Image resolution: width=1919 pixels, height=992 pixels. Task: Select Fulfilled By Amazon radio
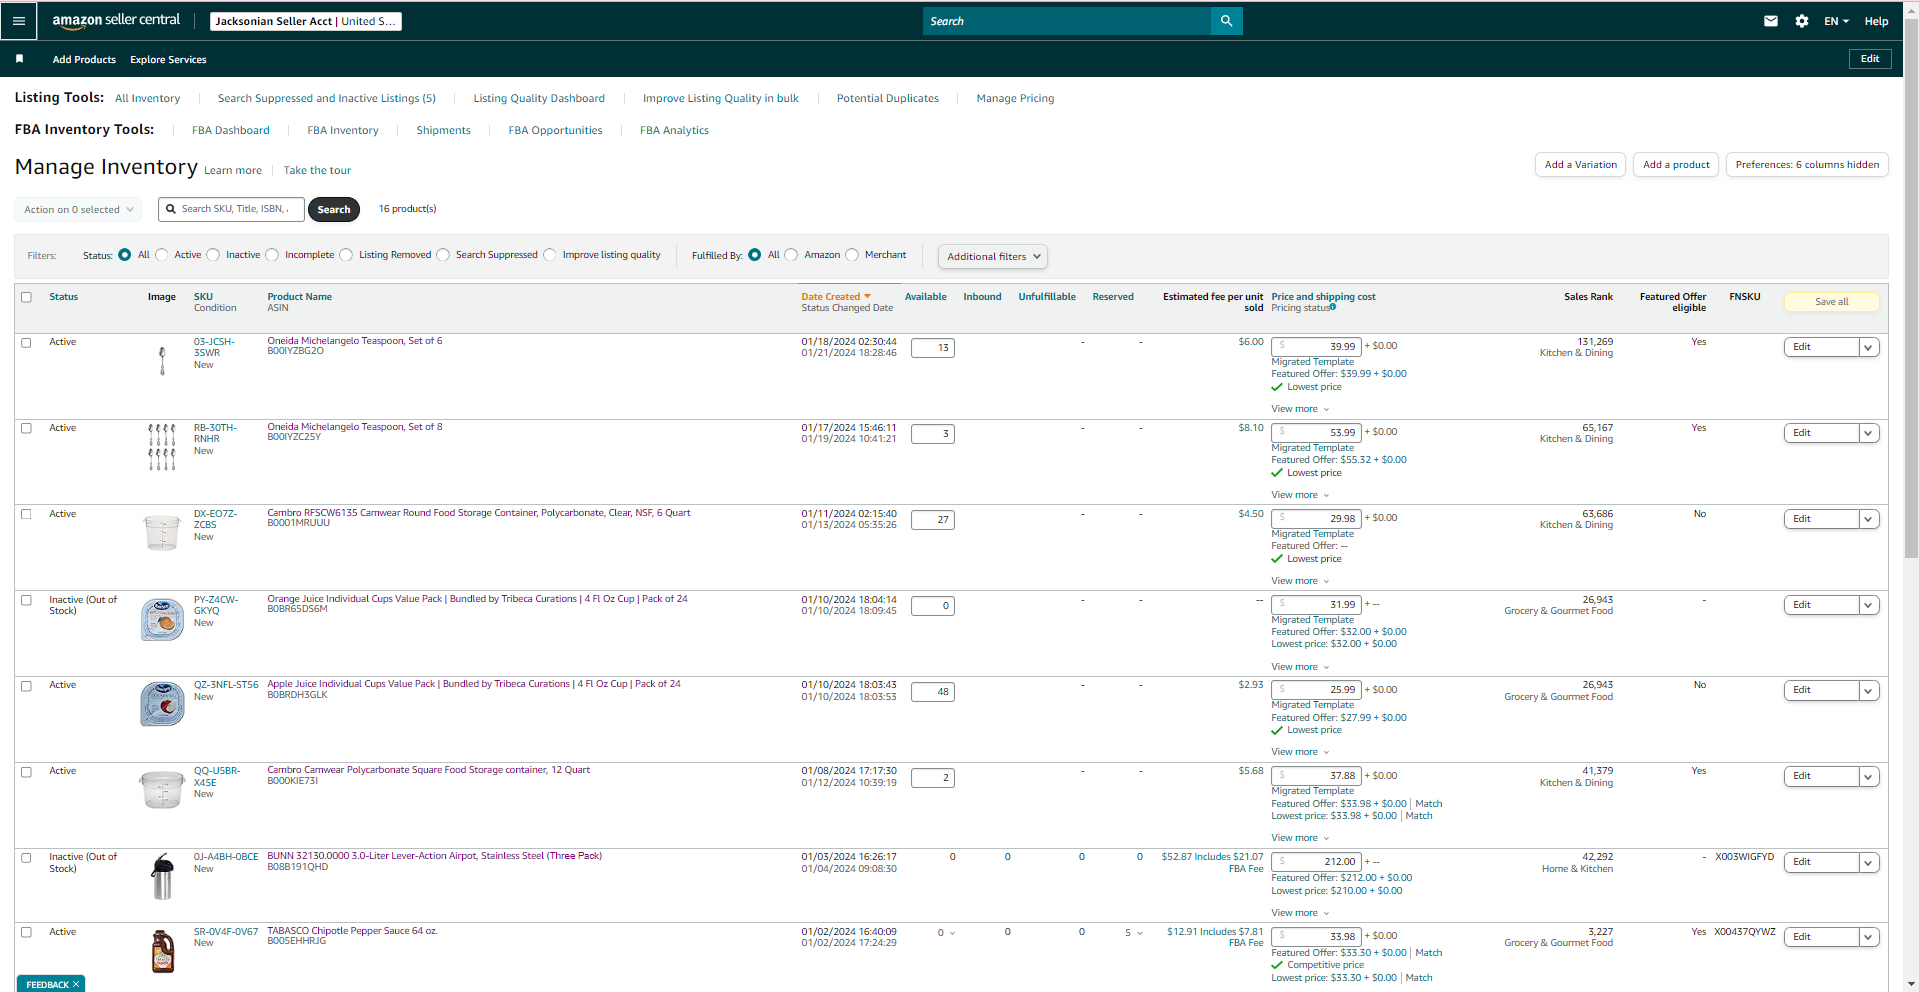pos(791,255)
